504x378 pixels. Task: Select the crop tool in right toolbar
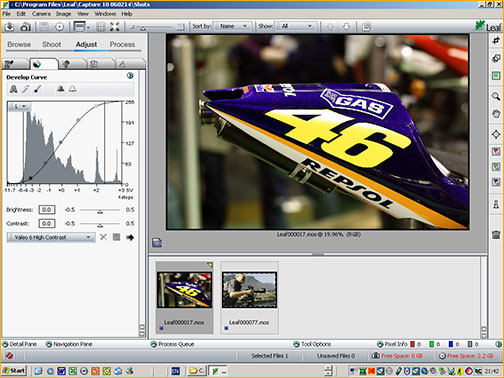(496, 40)
